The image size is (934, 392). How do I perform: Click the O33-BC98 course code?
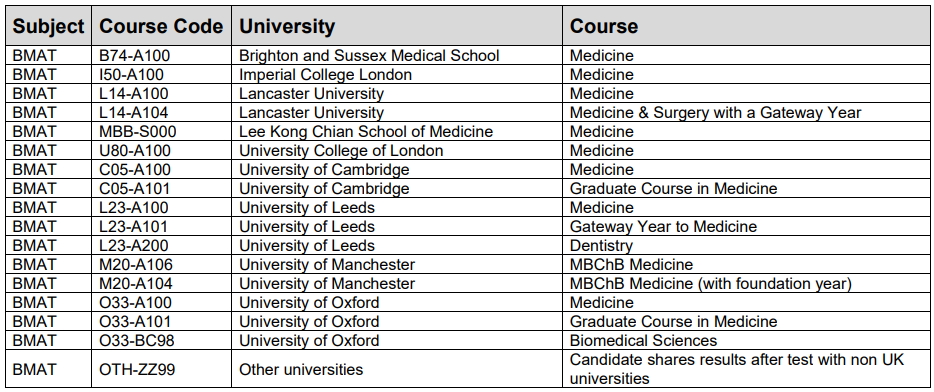pyautogui.click(x=137, y=340)
